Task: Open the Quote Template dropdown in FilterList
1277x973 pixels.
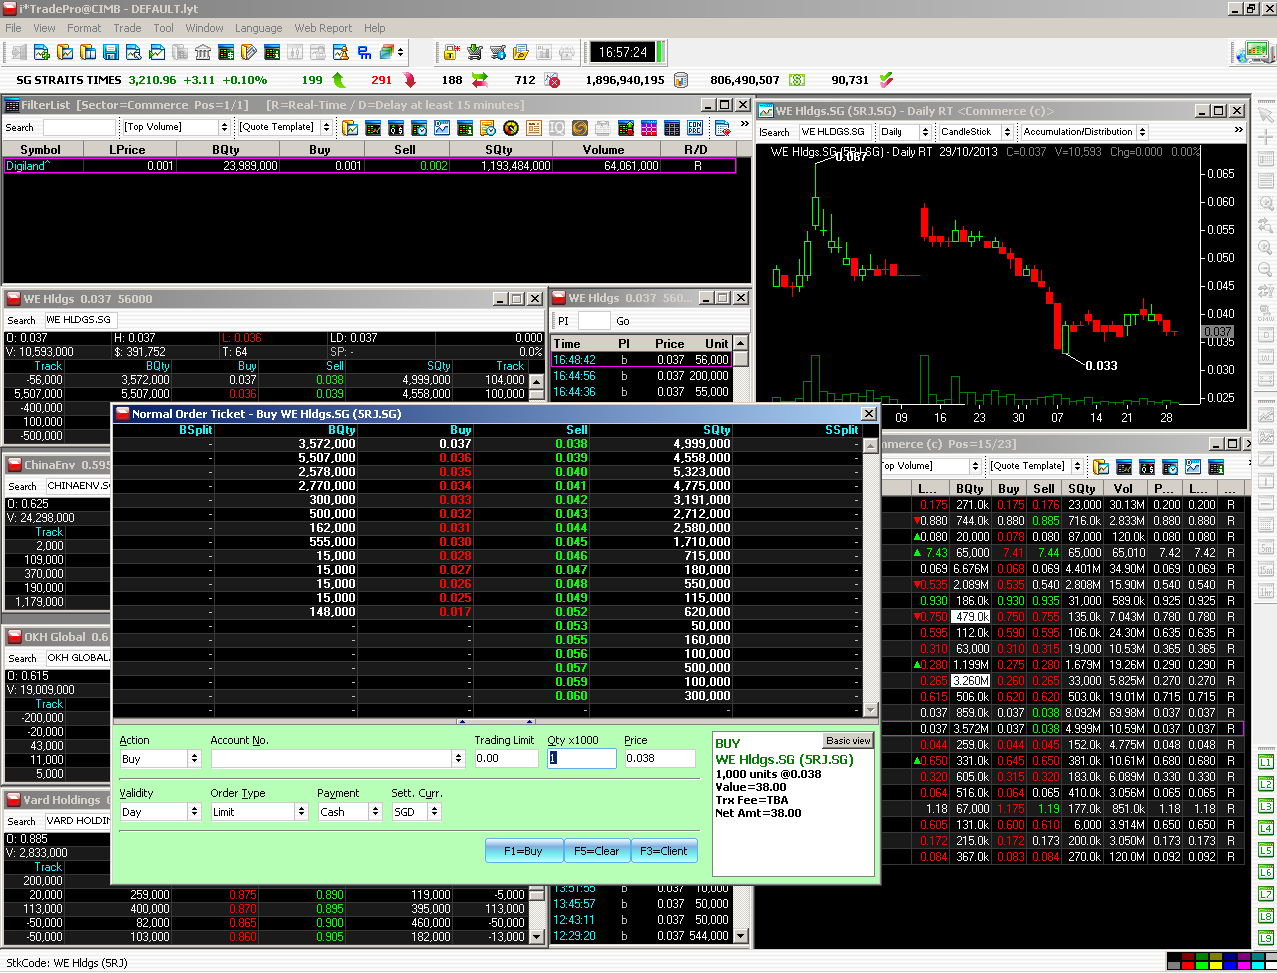Action: click(x=325, y=127)
